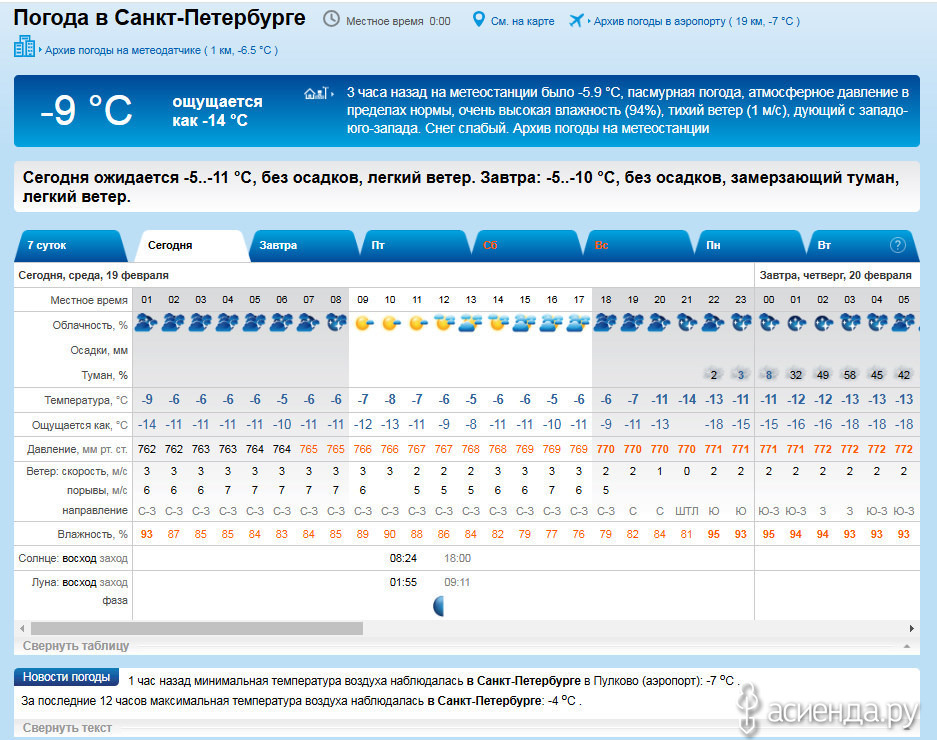The height and width of the screenshot is (740, 937).
Task: Click the fog icon showing 2 at hour 22
Action: pos(714,374)
